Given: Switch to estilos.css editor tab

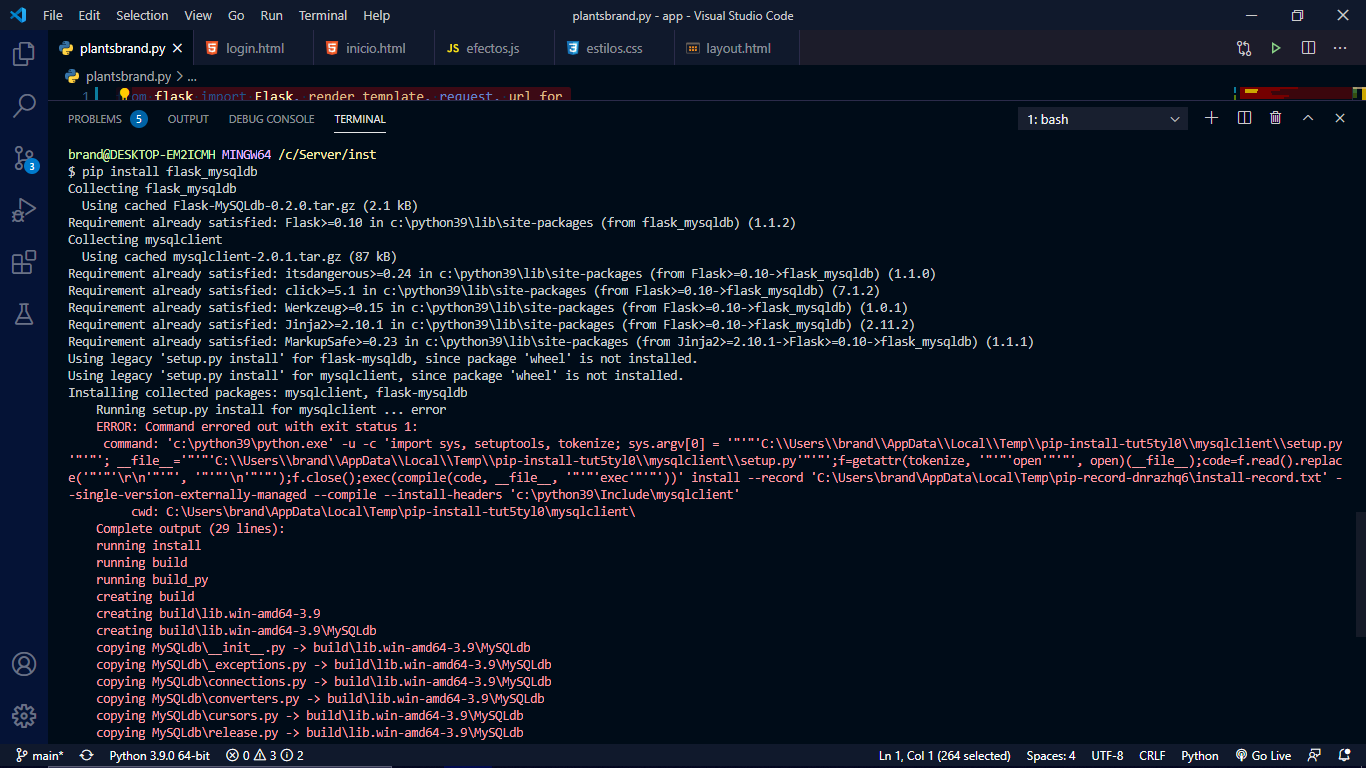Looking at the screenshot, I should point(614,48).
